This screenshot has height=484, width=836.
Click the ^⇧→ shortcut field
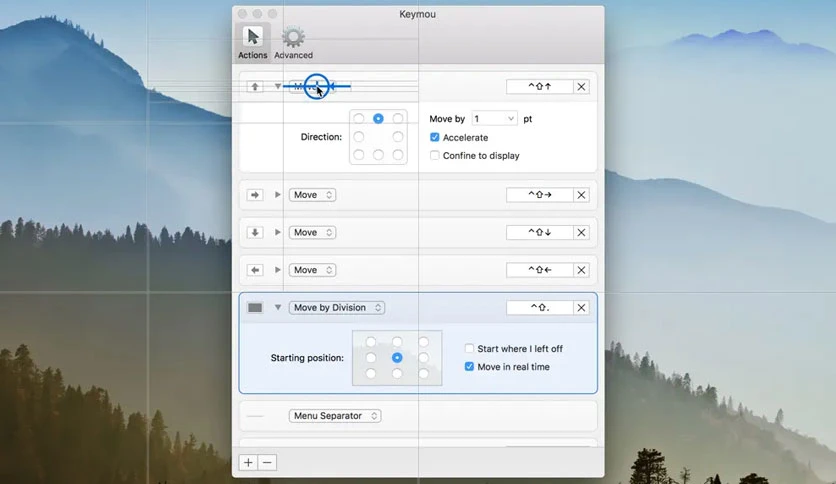tap(540, 195)
